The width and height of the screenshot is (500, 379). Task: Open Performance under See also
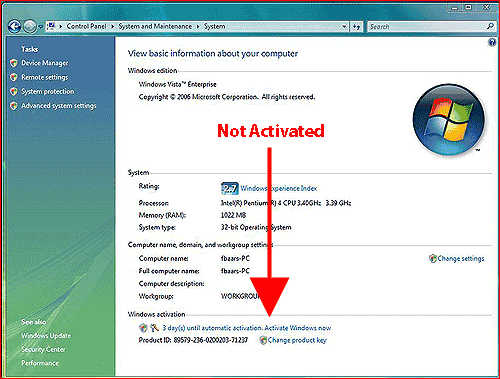pyautogui.click(x=40, y=363)
